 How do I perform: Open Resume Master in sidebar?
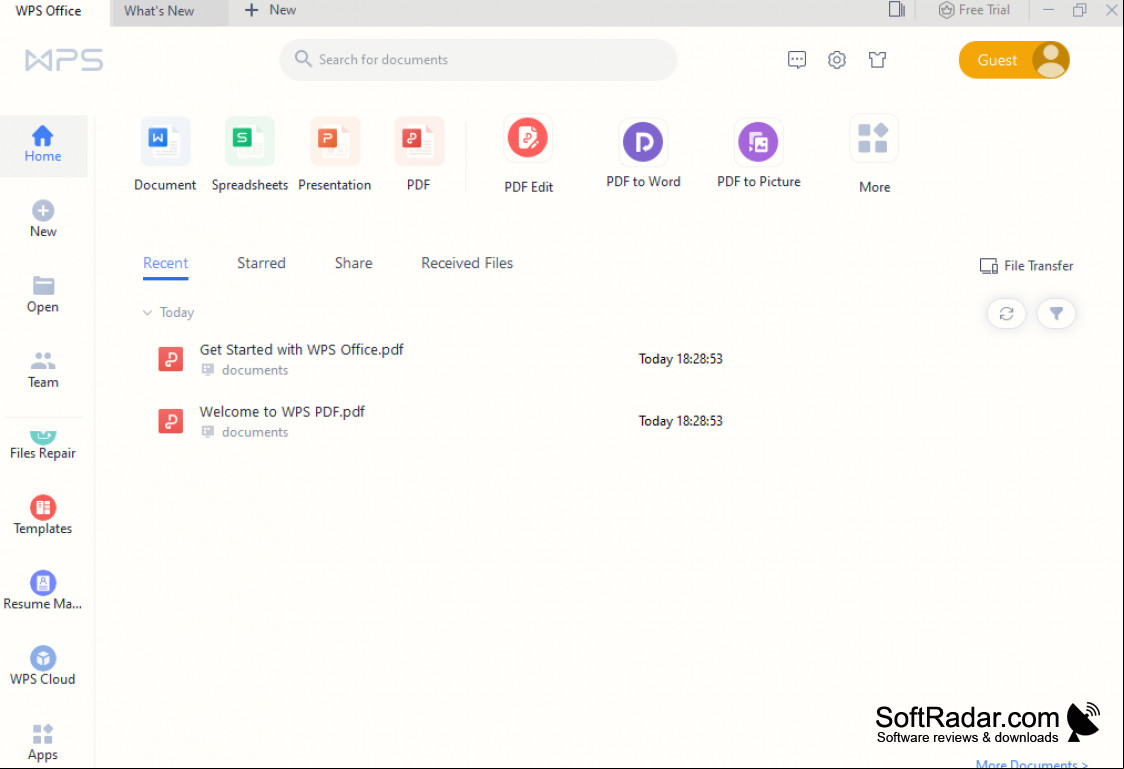click(x=43, y=591)
